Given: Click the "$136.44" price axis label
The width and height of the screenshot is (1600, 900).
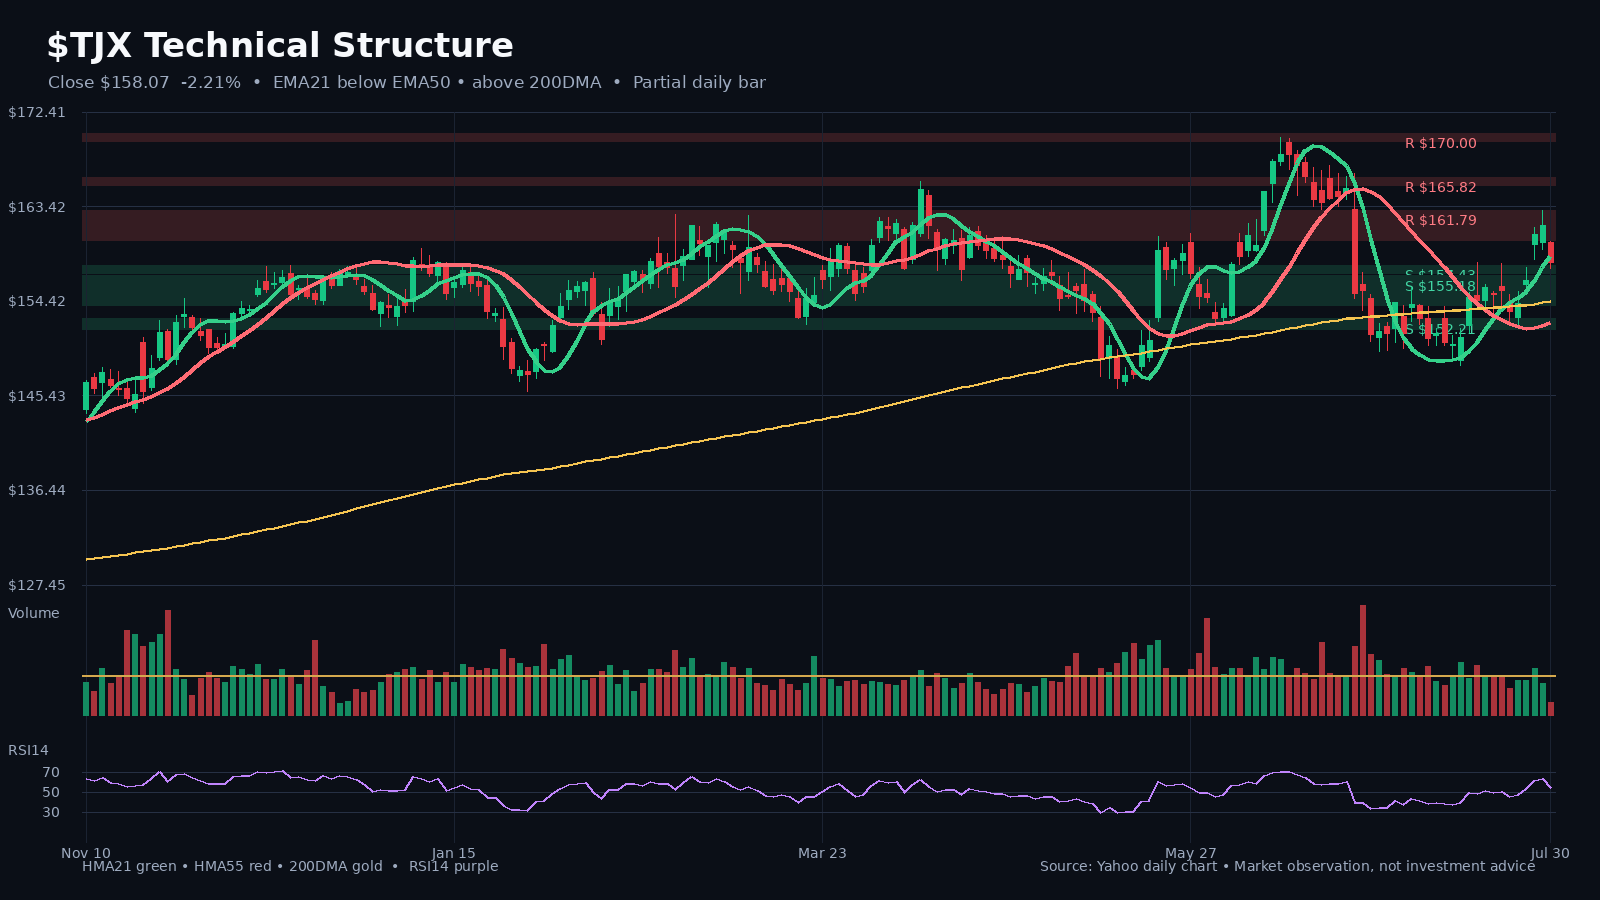Looking at the screenshot, I should 37,491.
